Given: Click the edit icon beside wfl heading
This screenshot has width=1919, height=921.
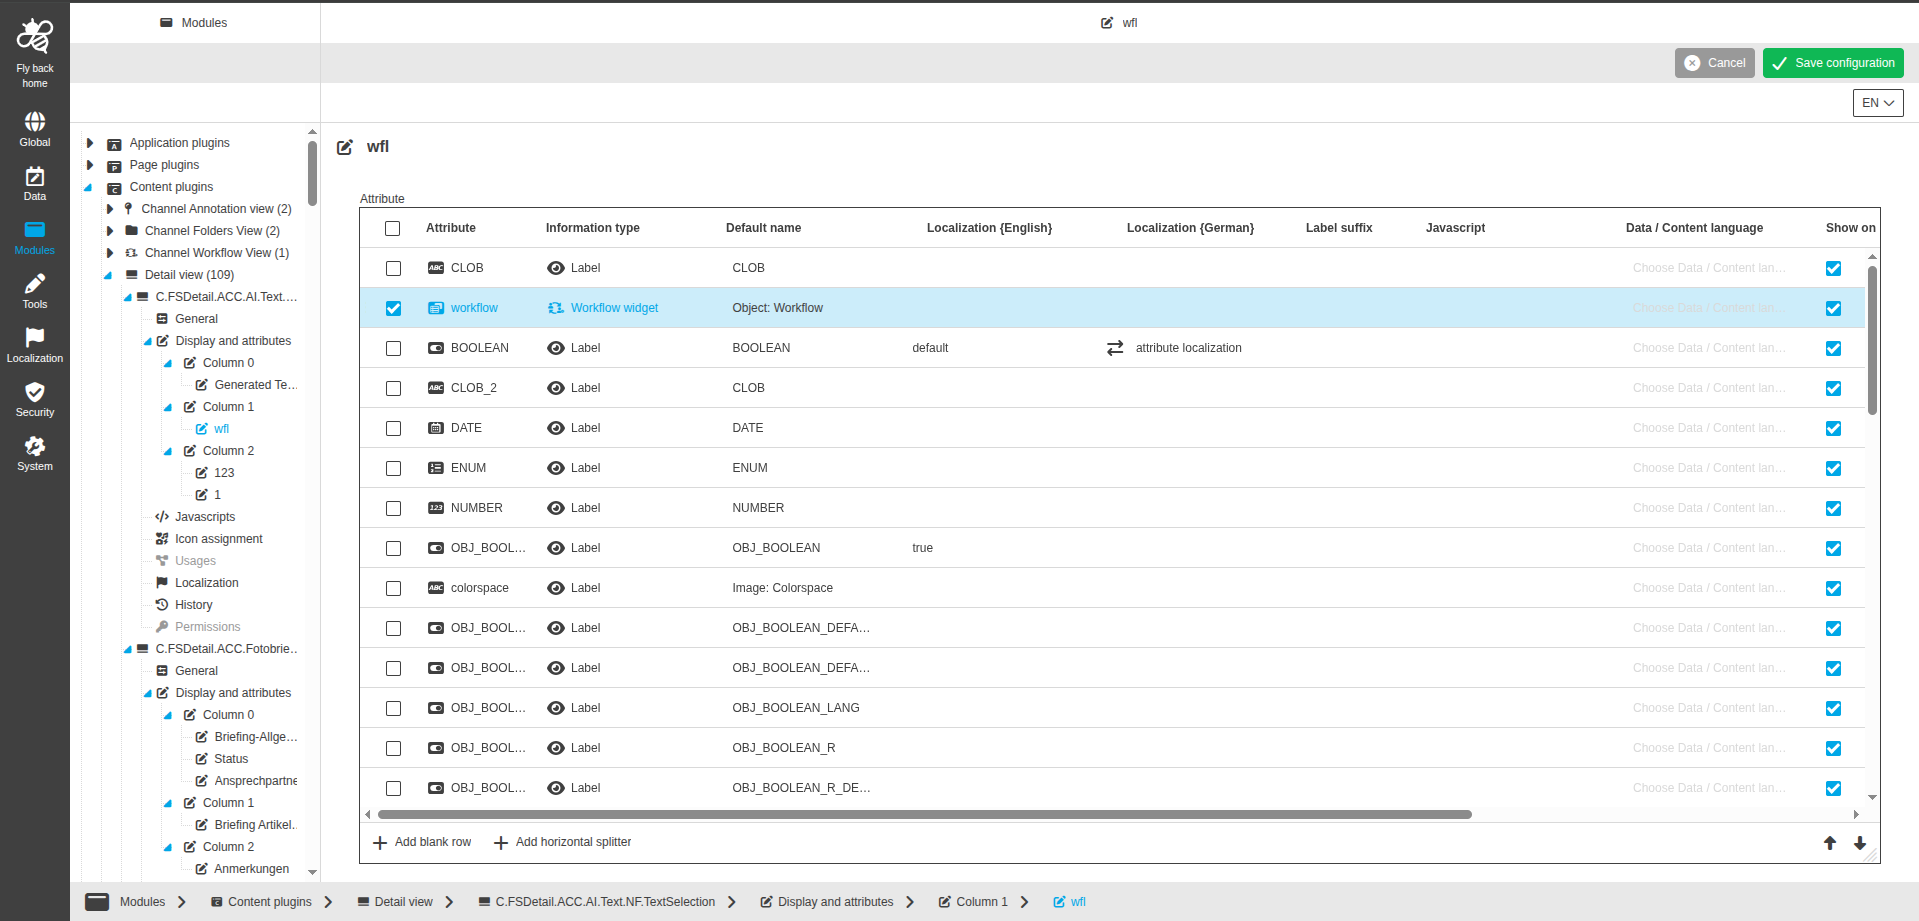Looking at the screenshot, I should pos(345,147).
